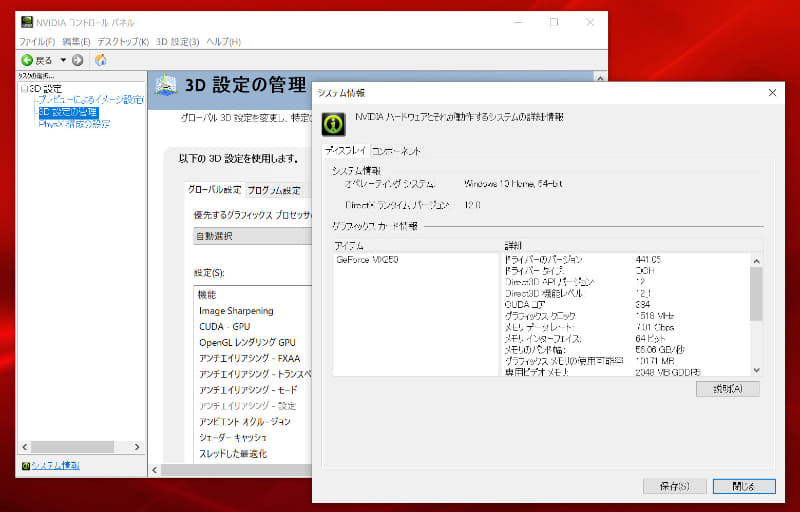Click the task pane horizontal scrollbar thumb
The image size is (800, 512).
(x=72, y=447)
